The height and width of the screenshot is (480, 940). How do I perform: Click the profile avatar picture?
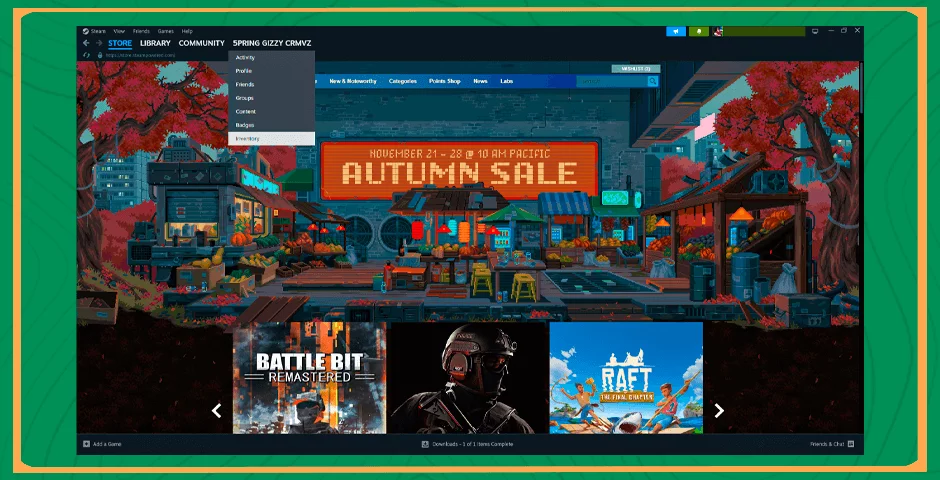point(718,31)
